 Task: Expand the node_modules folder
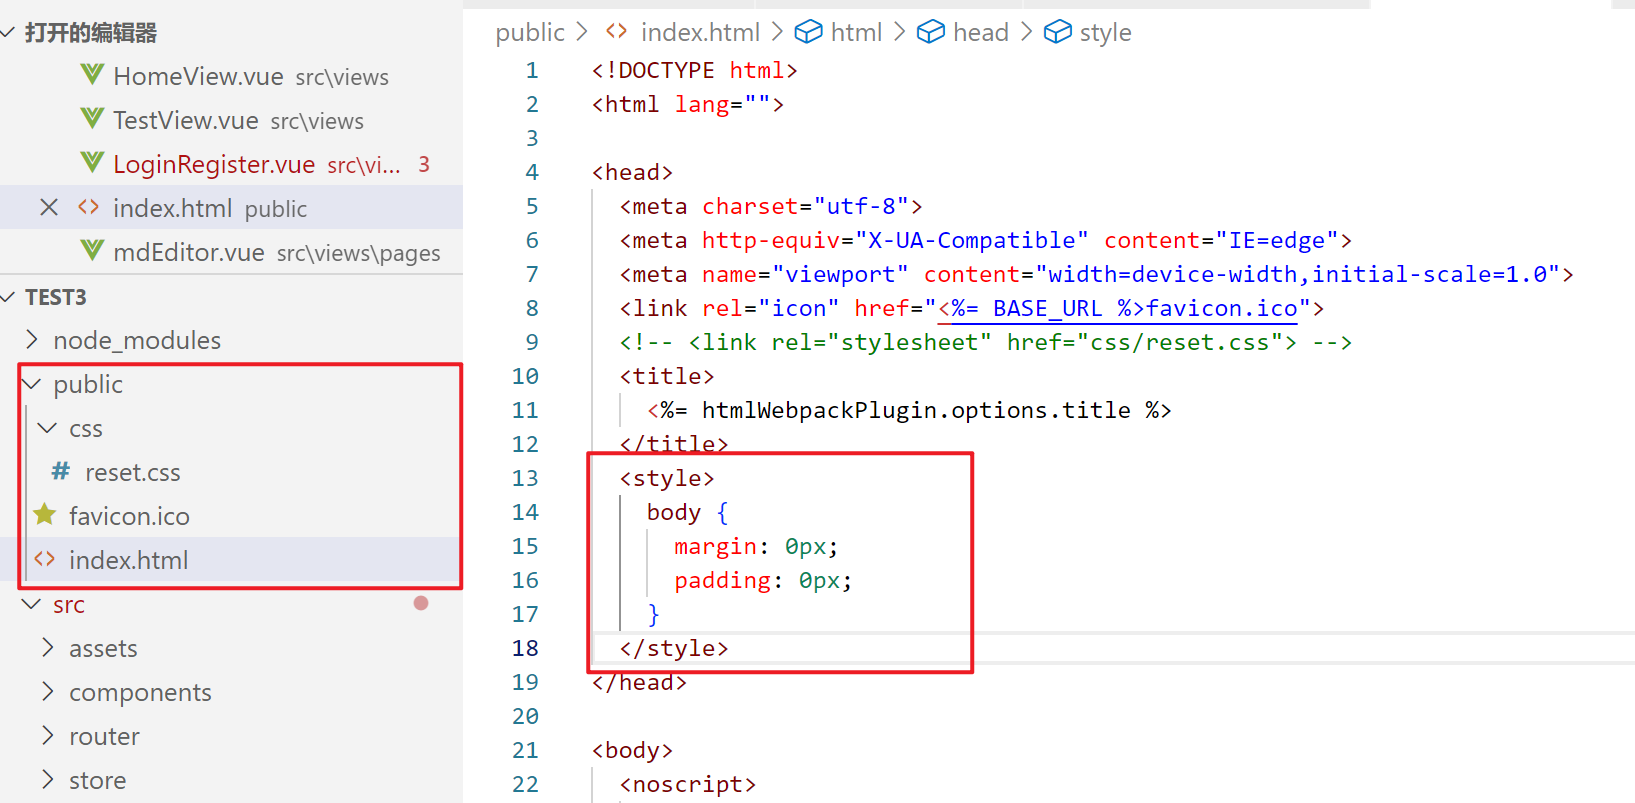(32, 340)
